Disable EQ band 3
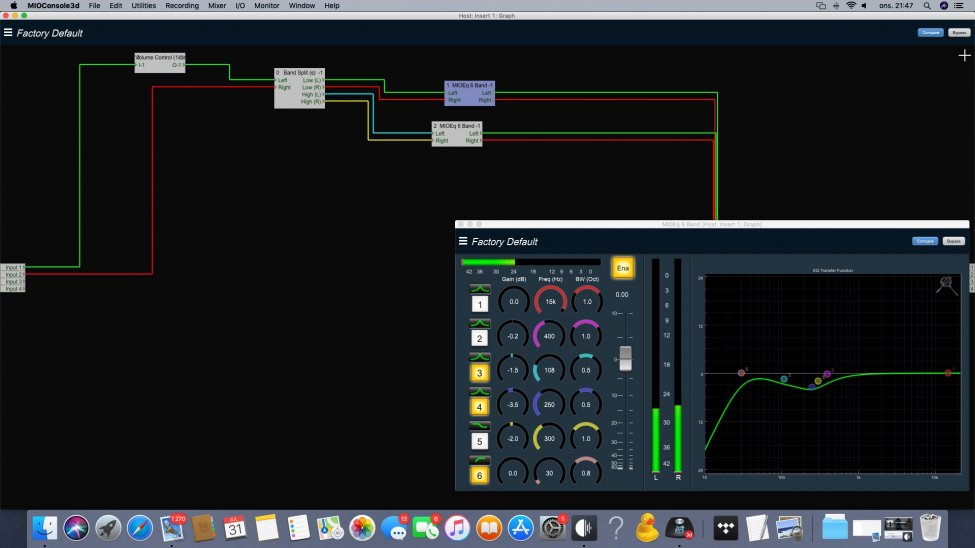975x548 pixels. (480, 373)
